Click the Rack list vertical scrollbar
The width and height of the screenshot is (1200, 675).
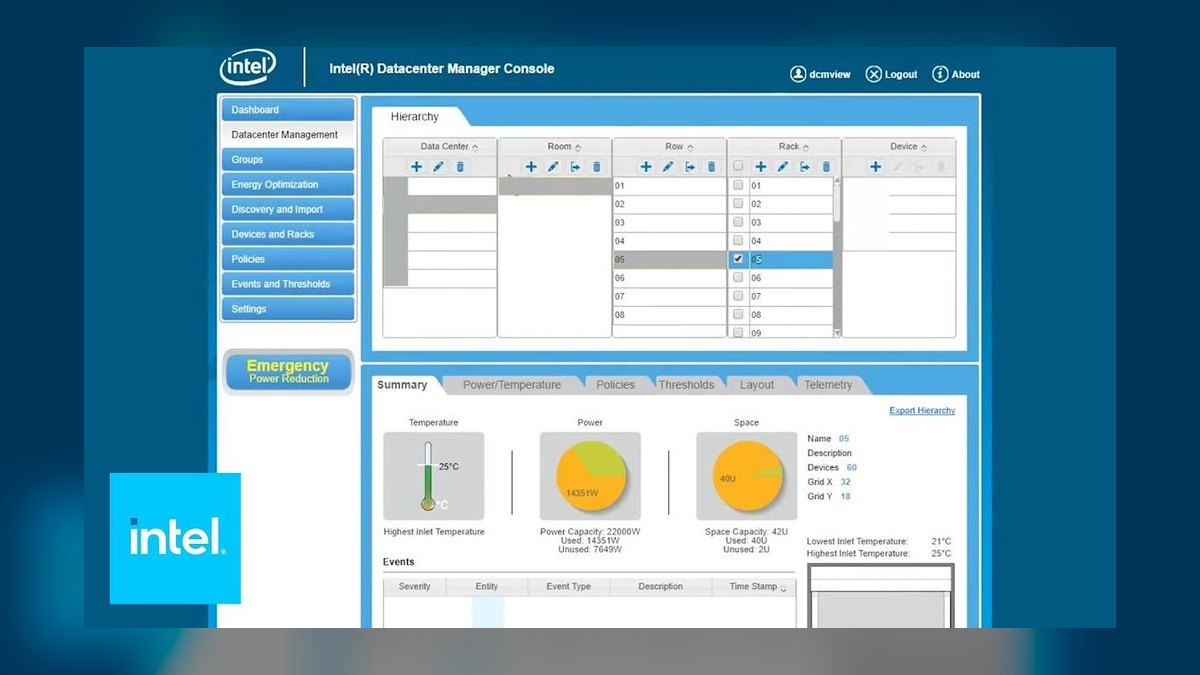pyautogui.click(x=837, y=206)
